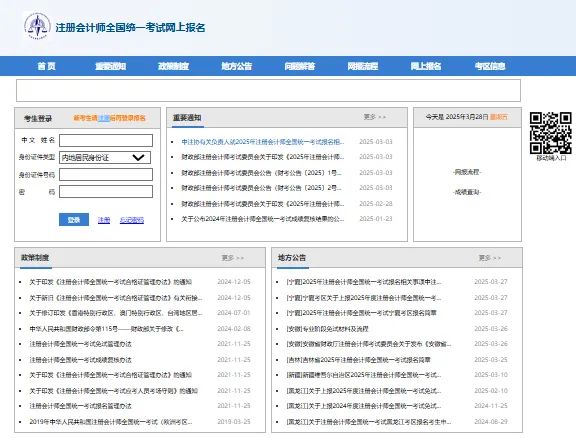576x438 pixels.
Task: Expand 更多 in the 地方公告 panel
Action: coord(490,258)
